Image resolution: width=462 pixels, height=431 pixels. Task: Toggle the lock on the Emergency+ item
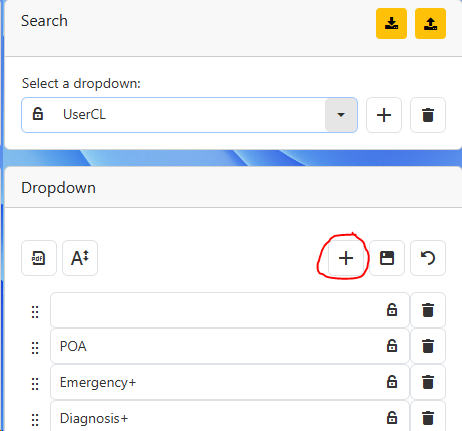(x=392, y=382)
